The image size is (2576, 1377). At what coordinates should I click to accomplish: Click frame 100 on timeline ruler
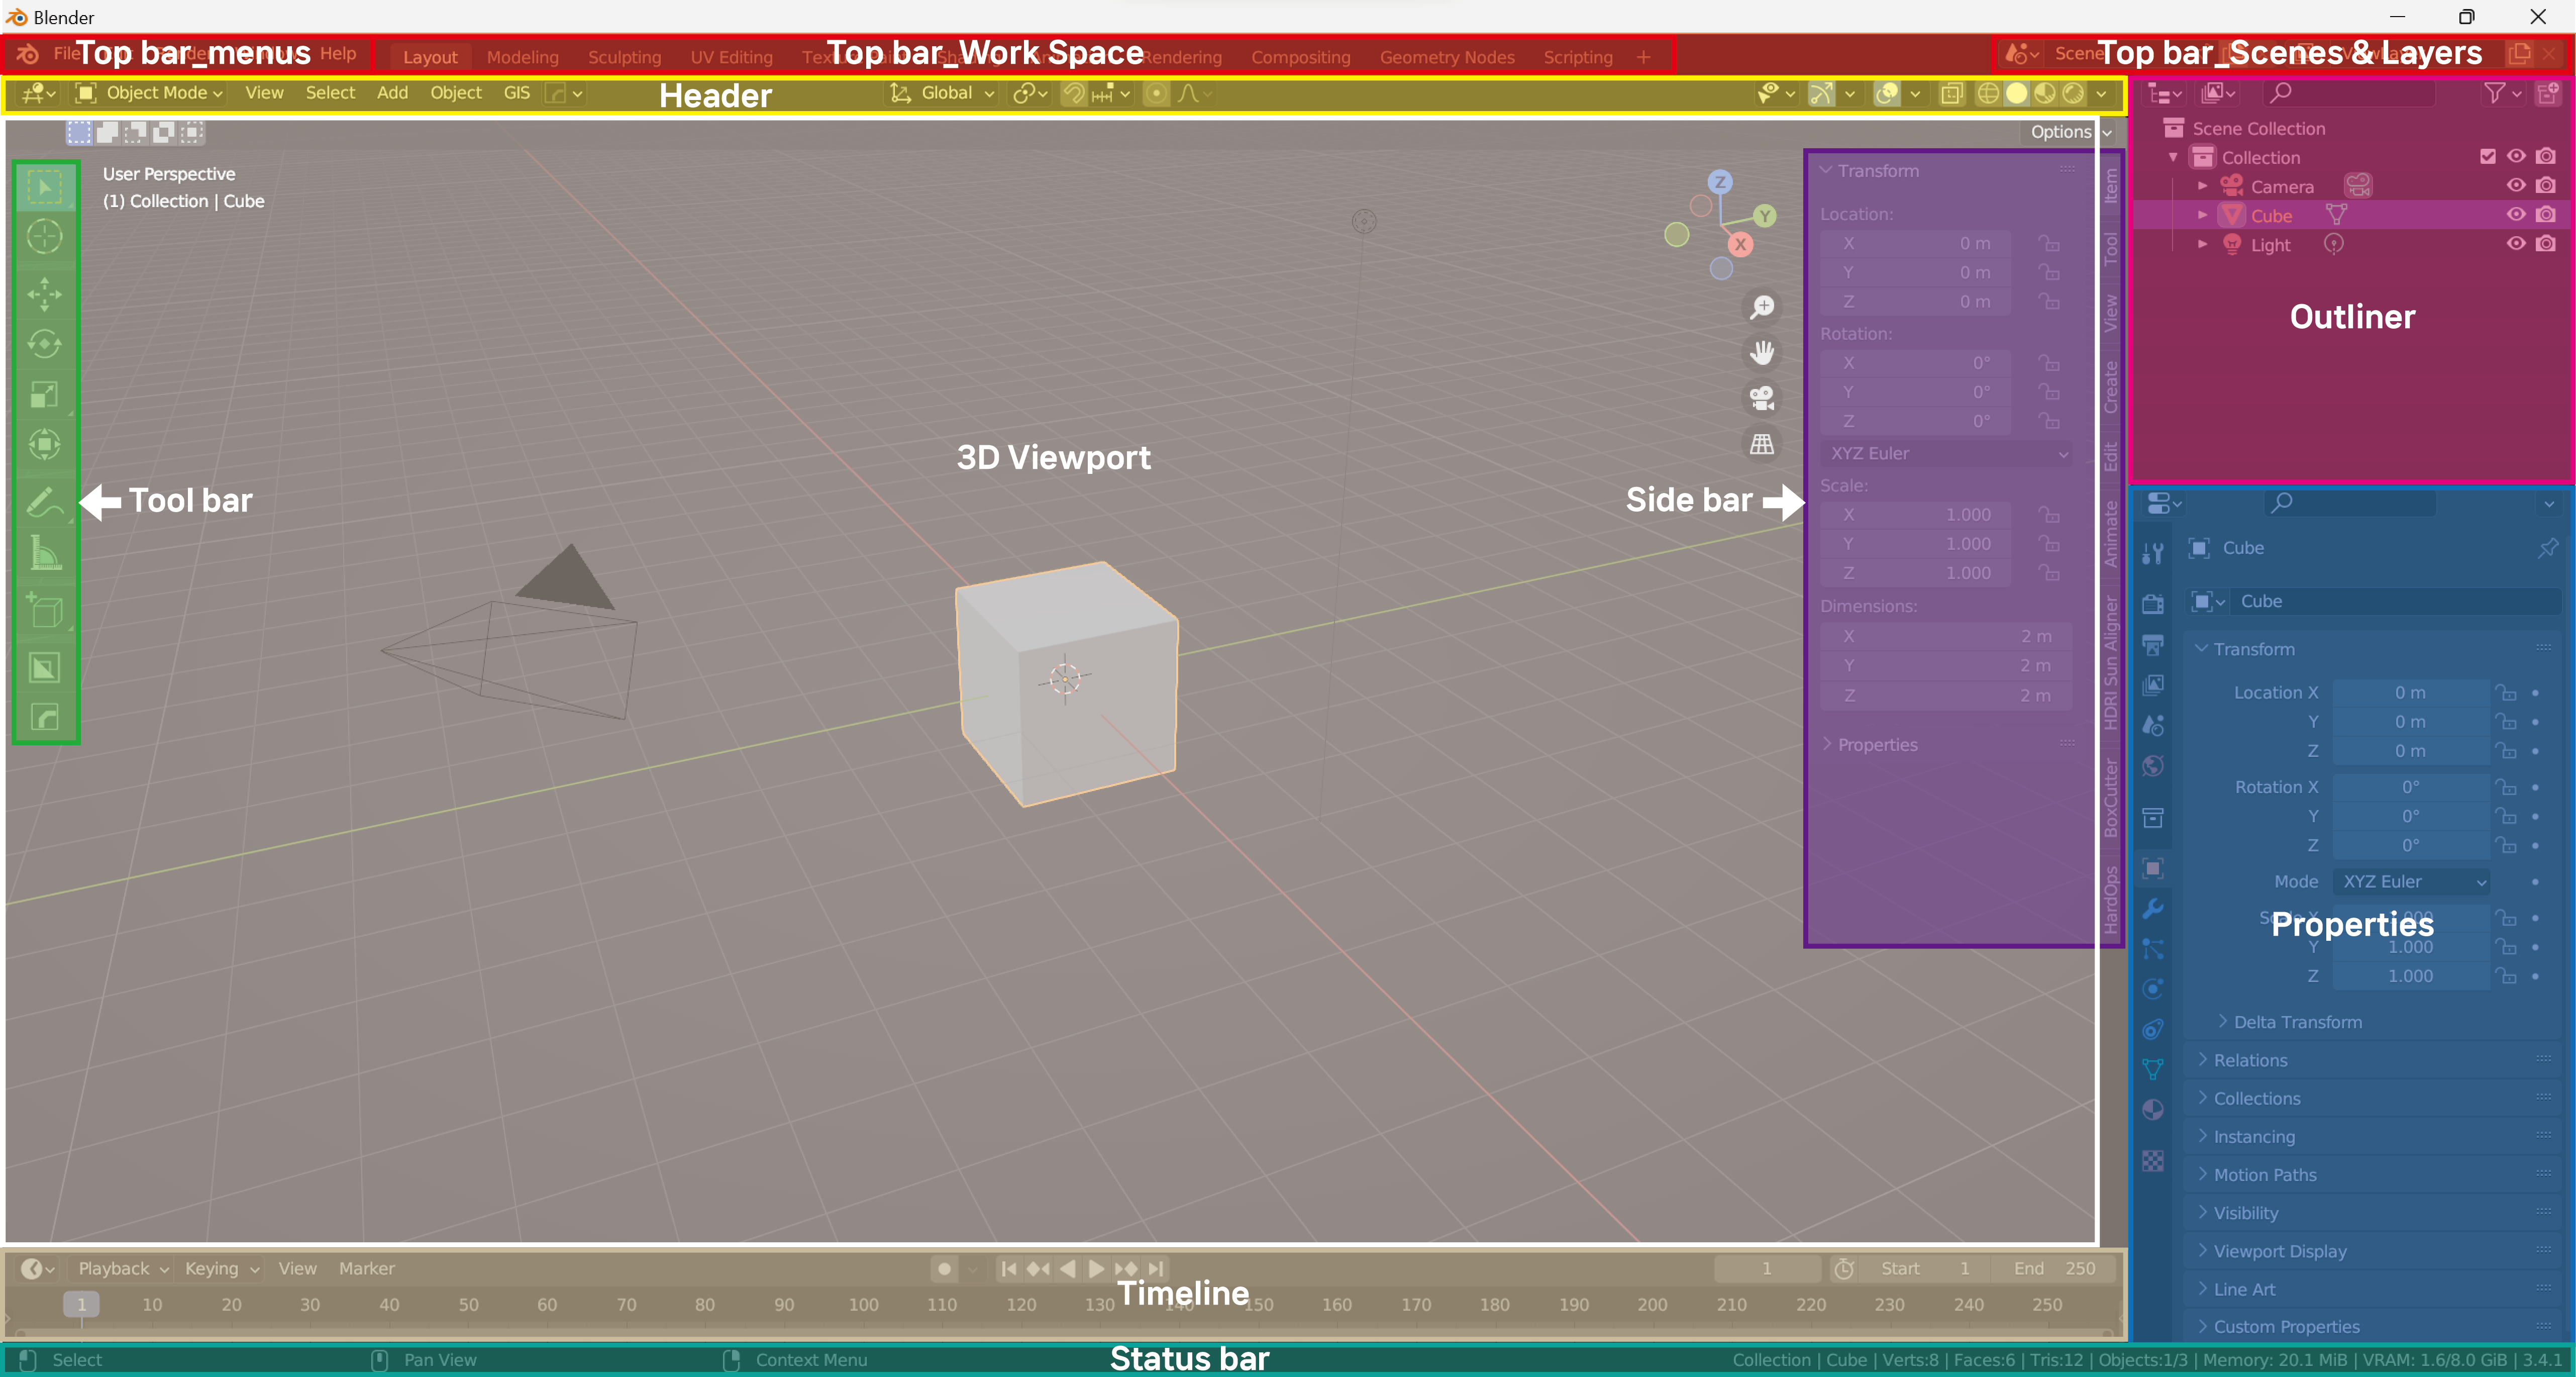tap(863, 1304)
